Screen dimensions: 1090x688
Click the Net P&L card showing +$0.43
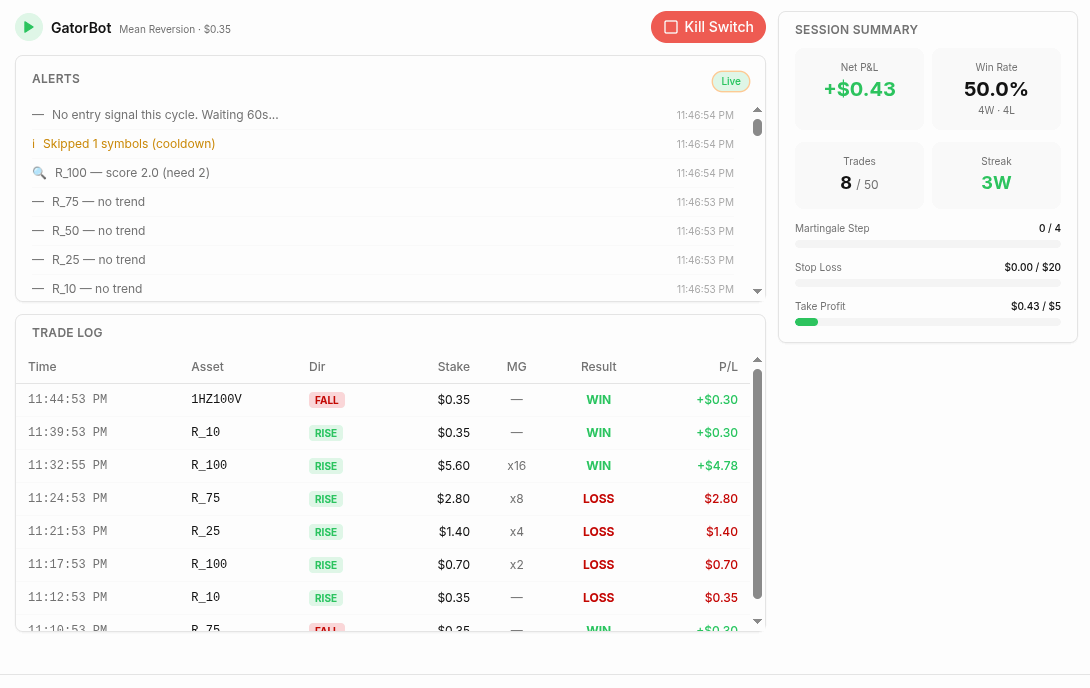click(x=859, y=89)
